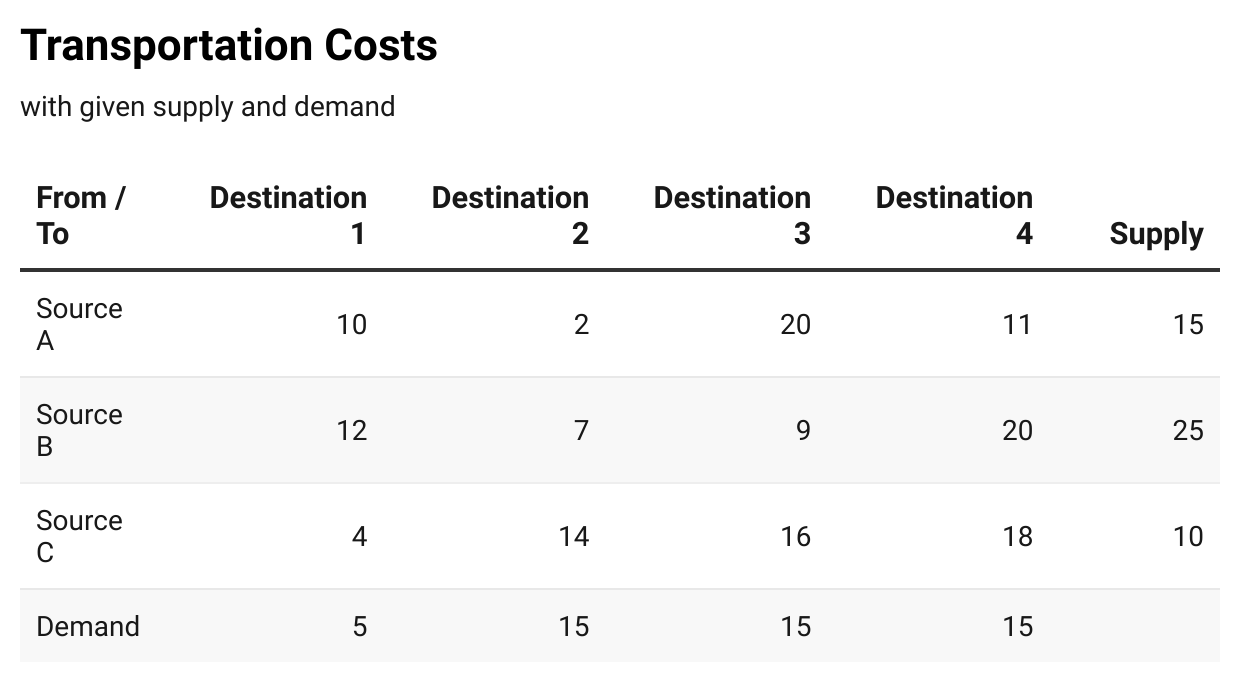Image resolution: width=1240 pixels, height=687 pixels.
Task: Click the 'From / To' column header
Action: click(81, 216)
